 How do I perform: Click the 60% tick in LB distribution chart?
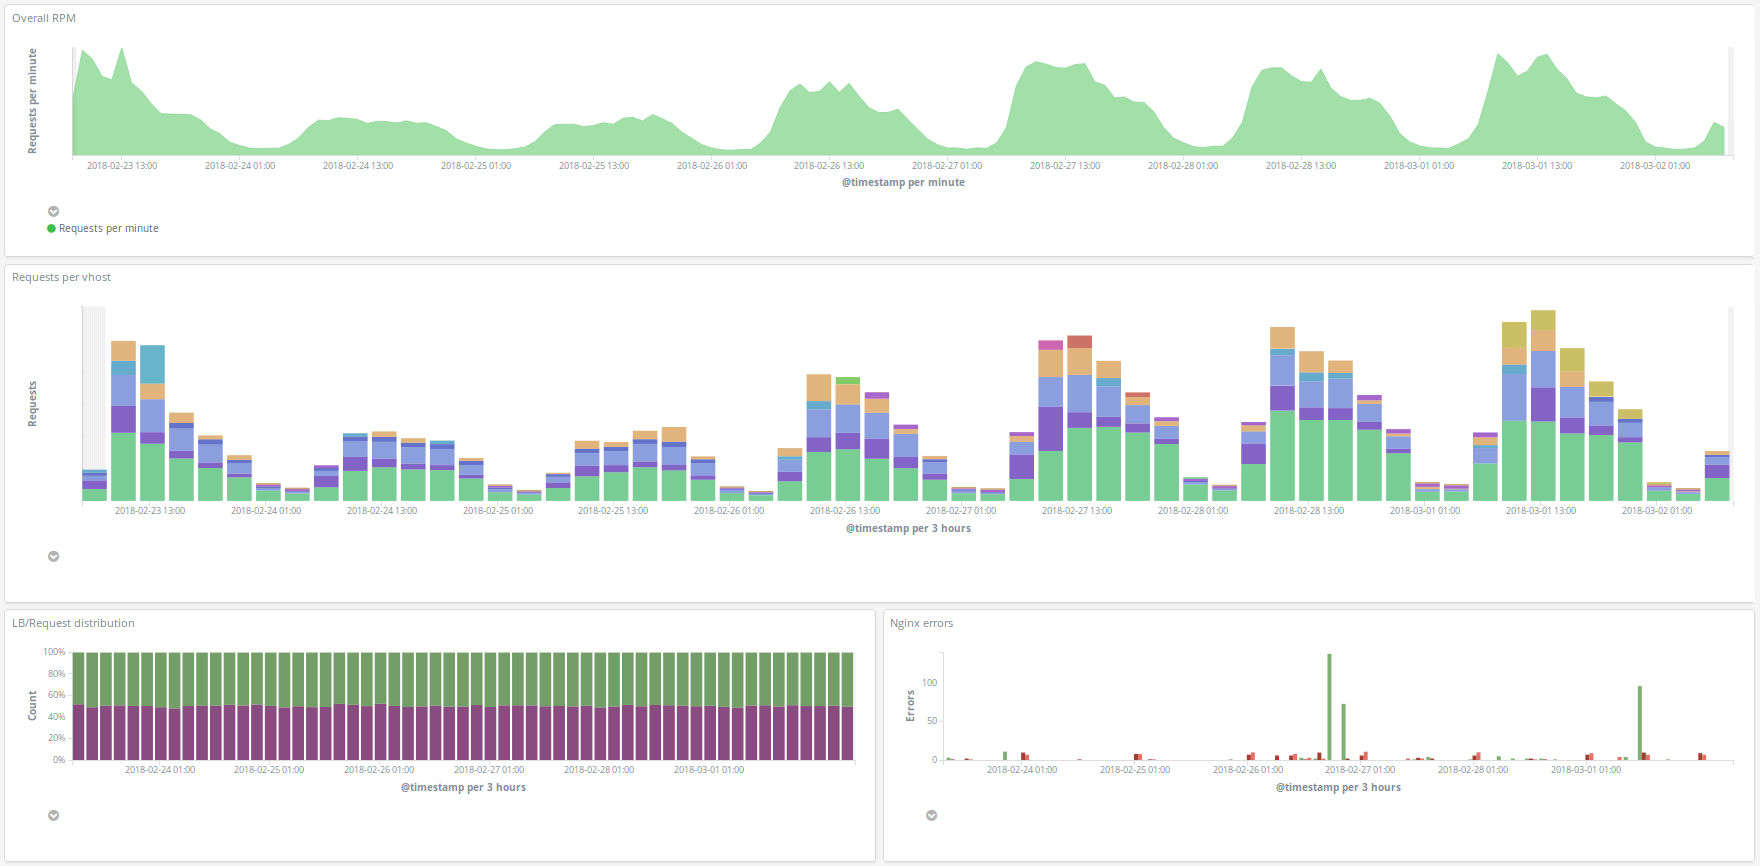pos(56,695)
